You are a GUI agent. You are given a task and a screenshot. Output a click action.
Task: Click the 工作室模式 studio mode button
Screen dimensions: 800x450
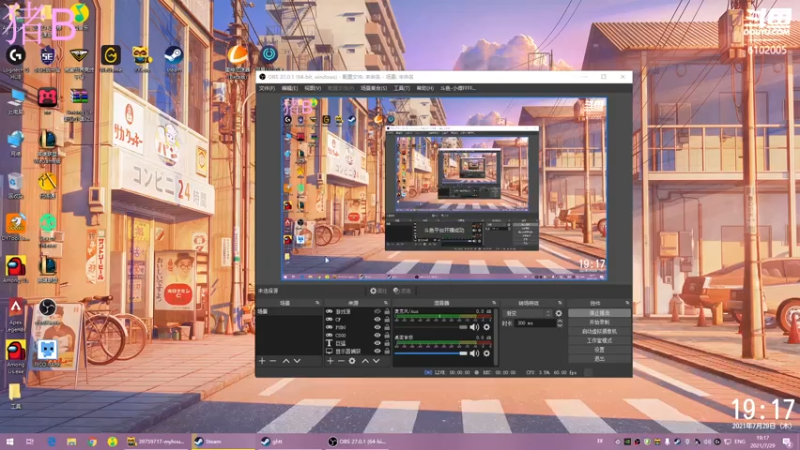[x=599, y=340]
